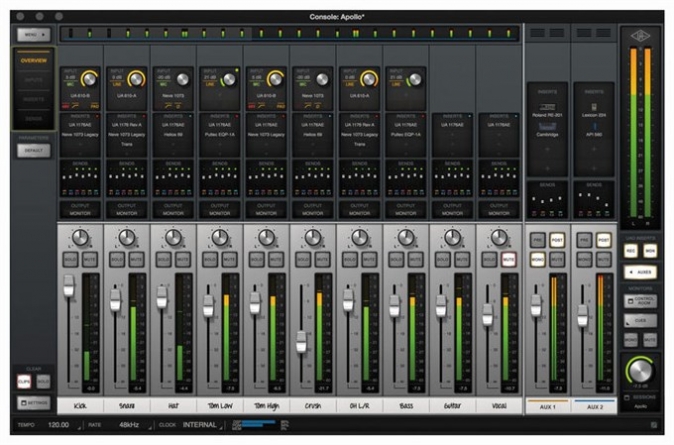Open the clock source INTERNAL selector
The image size is (674, 445).
coord(199,425)
